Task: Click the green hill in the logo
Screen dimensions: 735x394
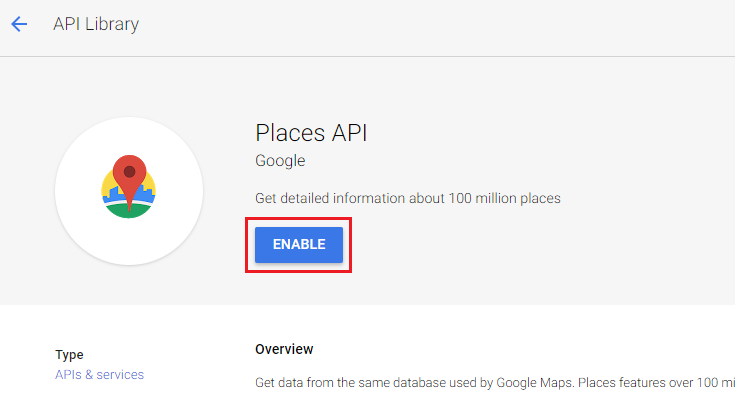Action: point(129,210)
